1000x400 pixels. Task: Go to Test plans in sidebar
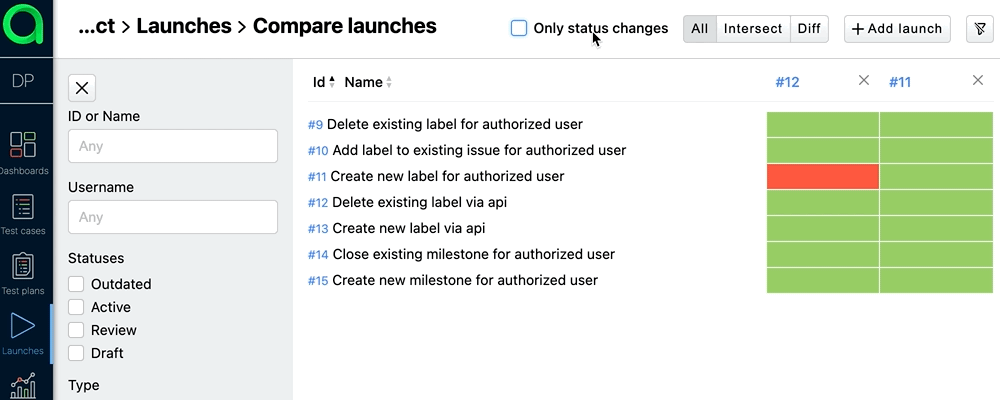tap(22, 267)
